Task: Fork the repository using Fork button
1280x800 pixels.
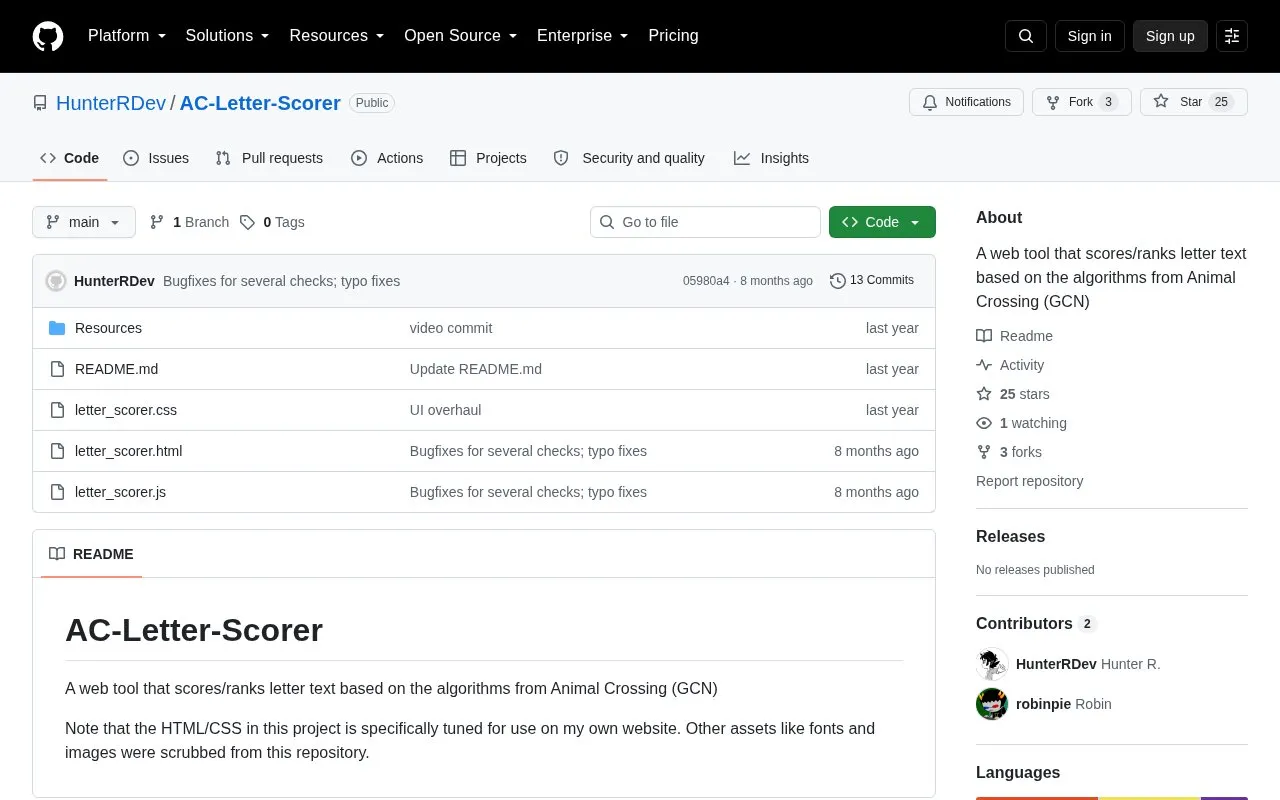Action: click(1081, 102)
